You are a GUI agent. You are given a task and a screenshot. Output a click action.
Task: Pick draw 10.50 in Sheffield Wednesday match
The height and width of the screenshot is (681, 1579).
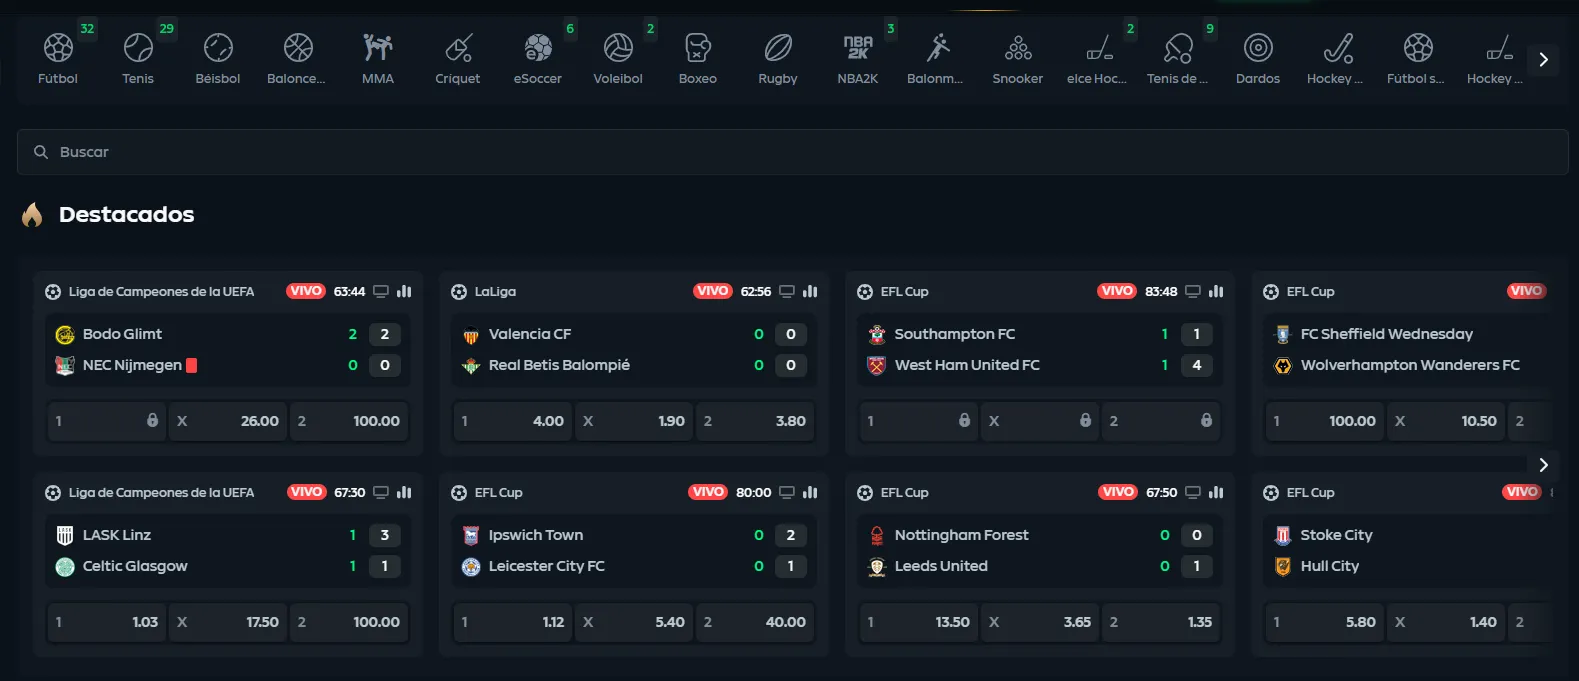(1446, 421)
